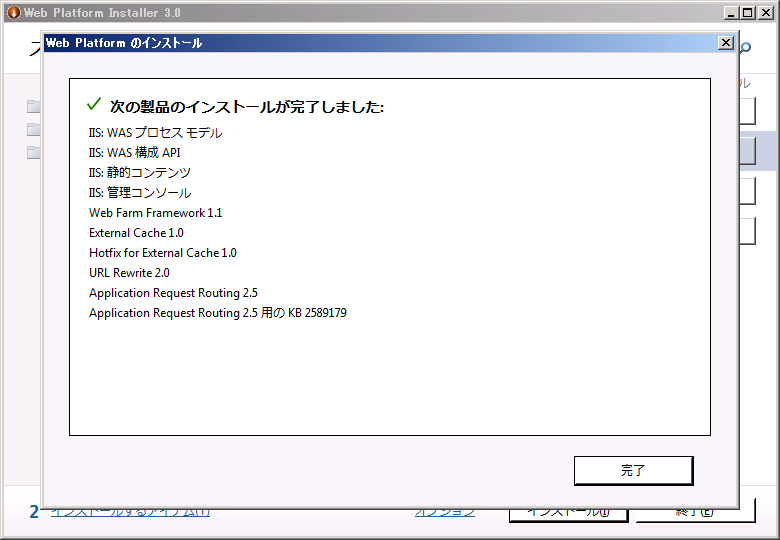Minimize the Web Platform Installer 3.0 window
Viewport: 780px width, 540px height.
[731, 13]
